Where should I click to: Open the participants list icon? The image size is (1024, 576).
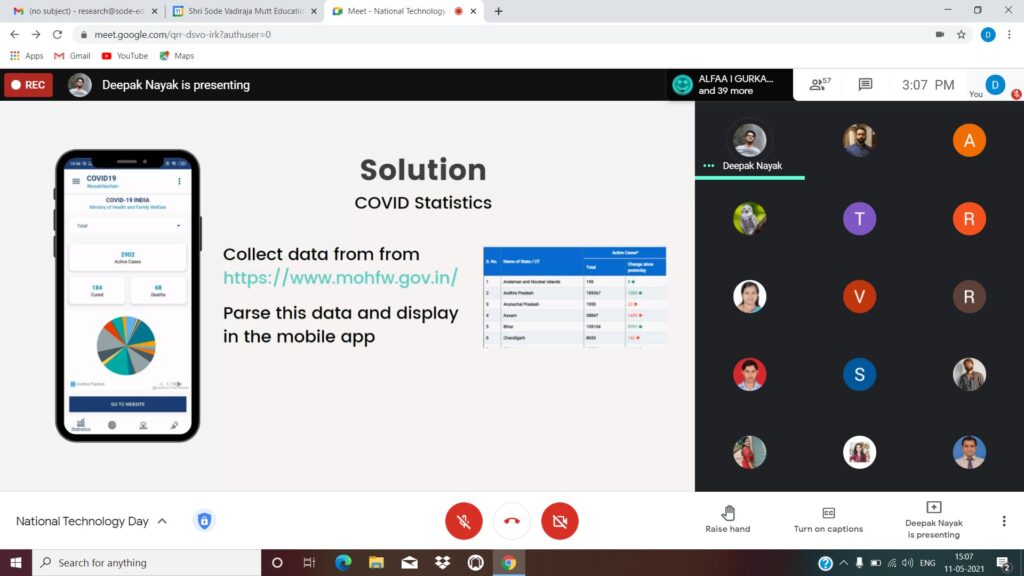[x=819, y=85]
